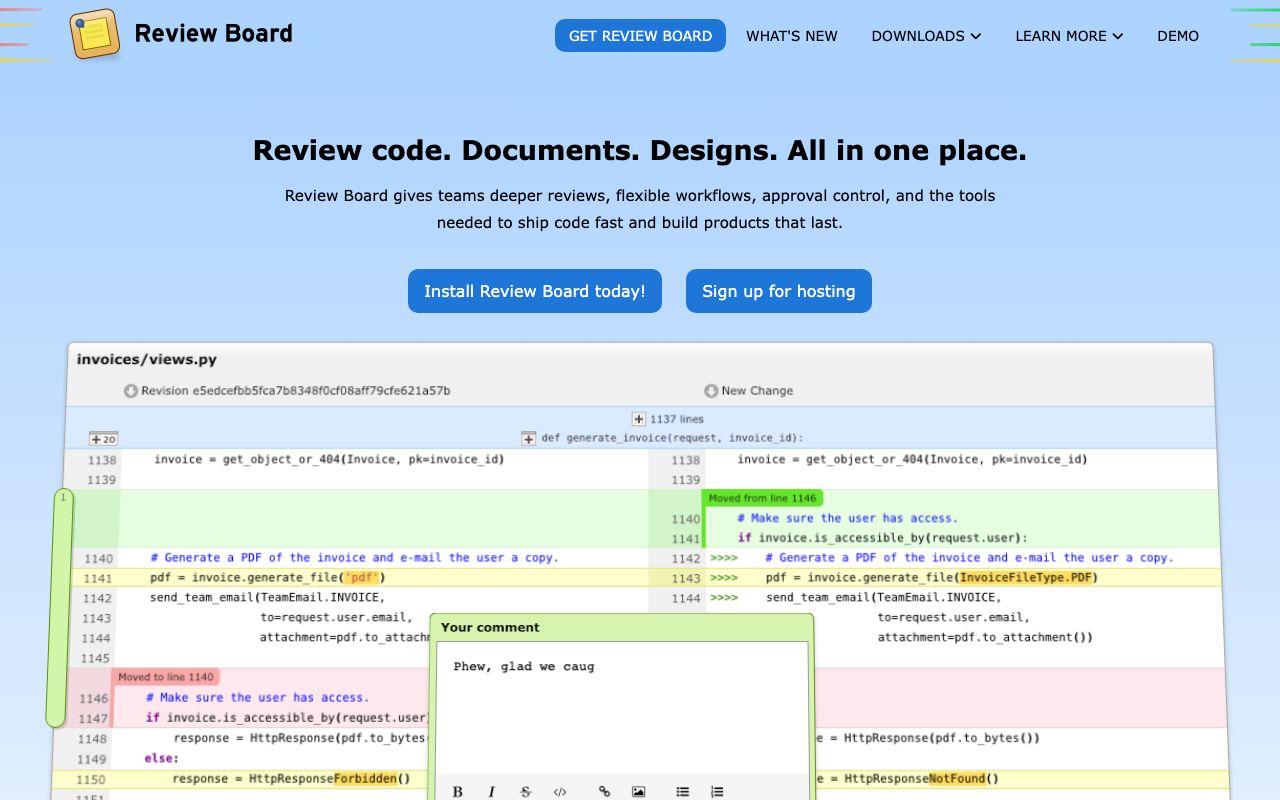The height and width of the screenshot is (800, 1280).
Task: Open the Demo page
Action: tap(1178, 35)
